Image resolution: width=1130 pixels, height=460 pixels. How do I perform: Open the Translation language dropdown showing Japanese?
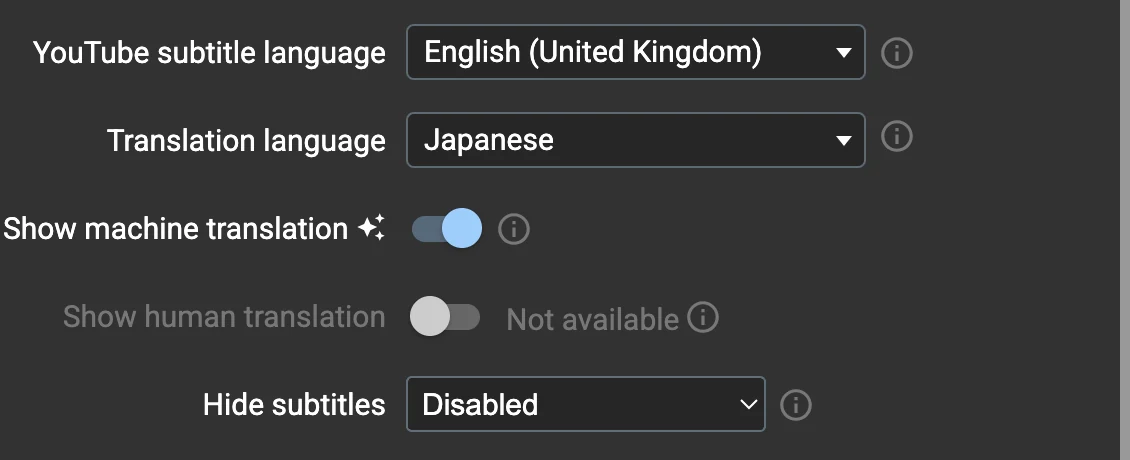636,140
